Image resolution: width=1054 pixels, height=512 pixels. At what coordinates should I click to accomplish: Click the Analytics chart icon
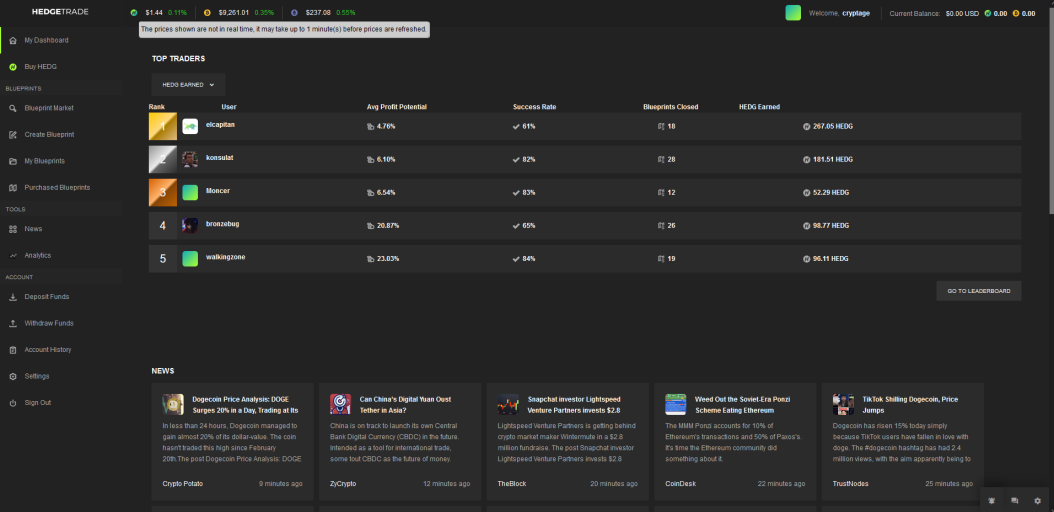[13, 256]
